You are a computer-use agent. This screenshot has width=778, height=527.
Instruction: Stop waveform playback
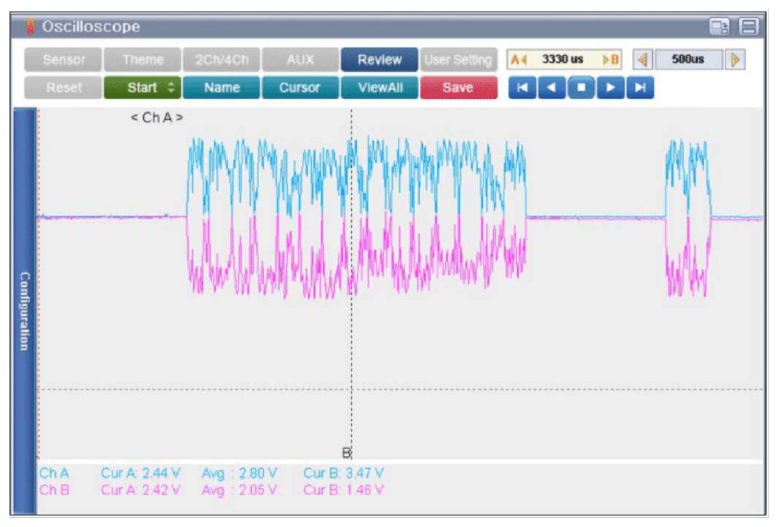[581, 88]
